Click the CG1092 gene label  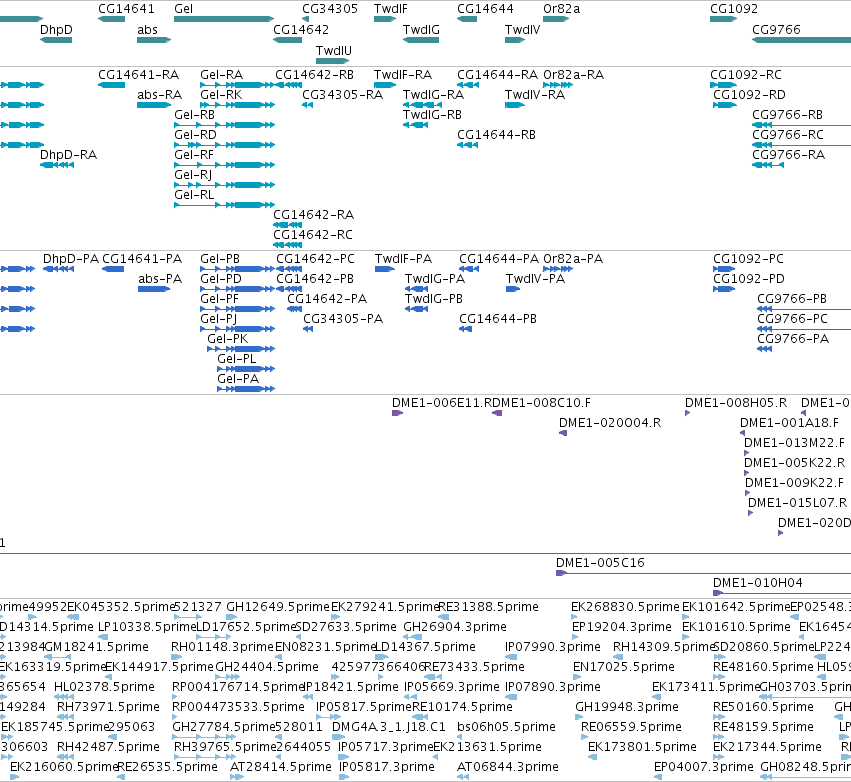click(x=734, y=9)
